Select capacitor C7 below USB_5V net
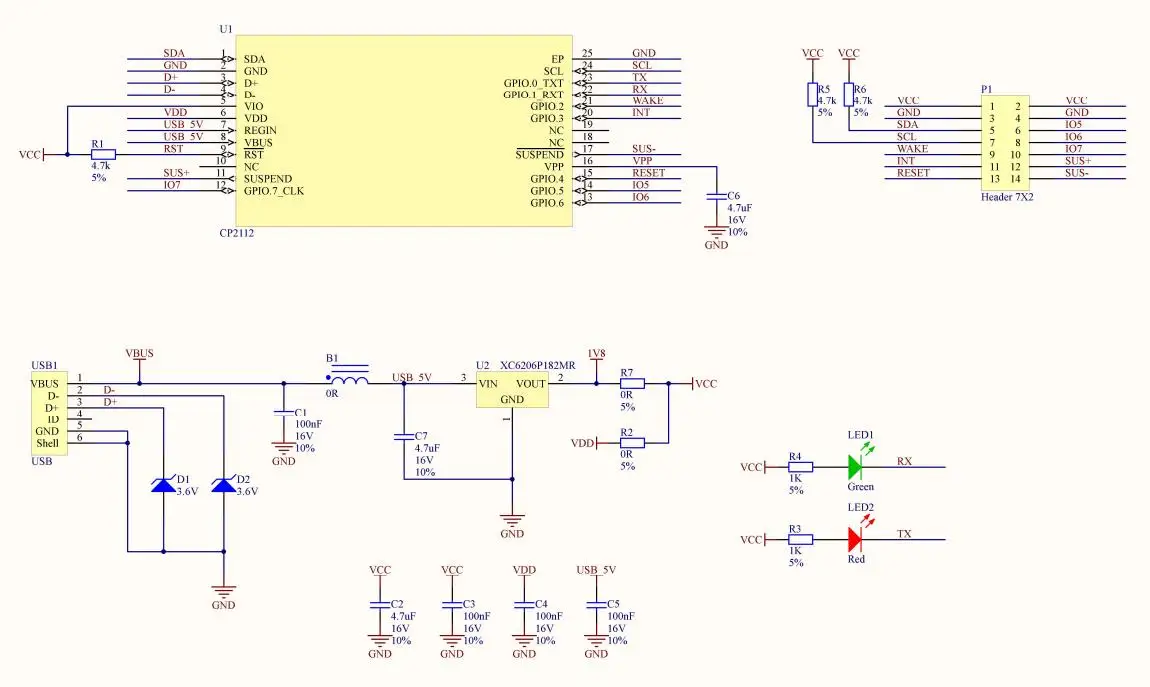 (404, 436)
